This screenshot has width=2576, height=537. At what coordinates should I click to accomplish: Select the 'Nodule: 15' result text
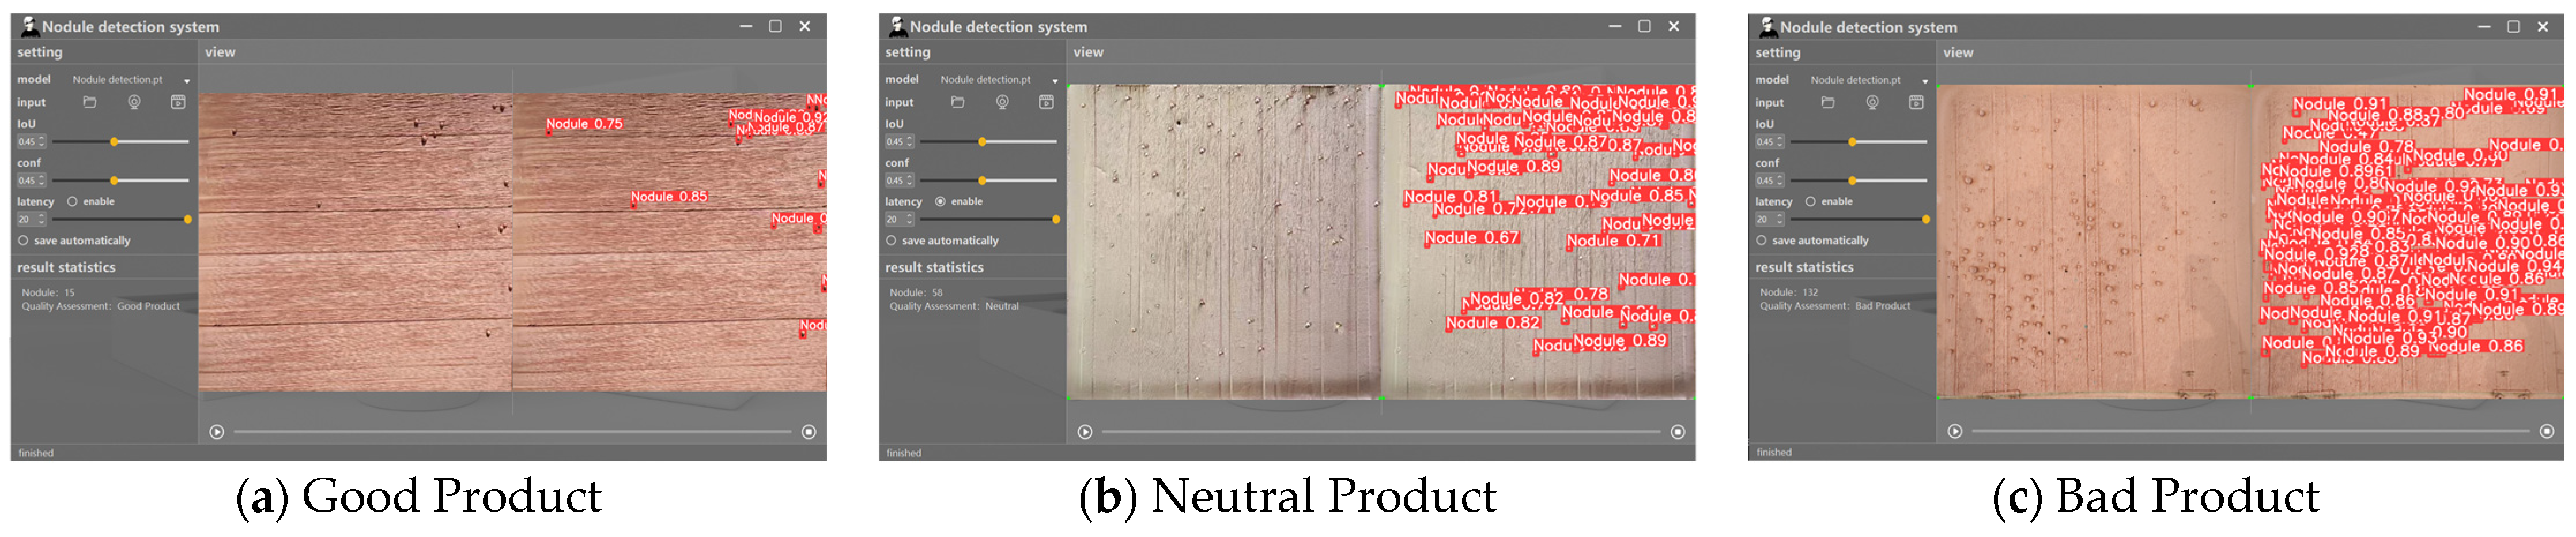48,293
